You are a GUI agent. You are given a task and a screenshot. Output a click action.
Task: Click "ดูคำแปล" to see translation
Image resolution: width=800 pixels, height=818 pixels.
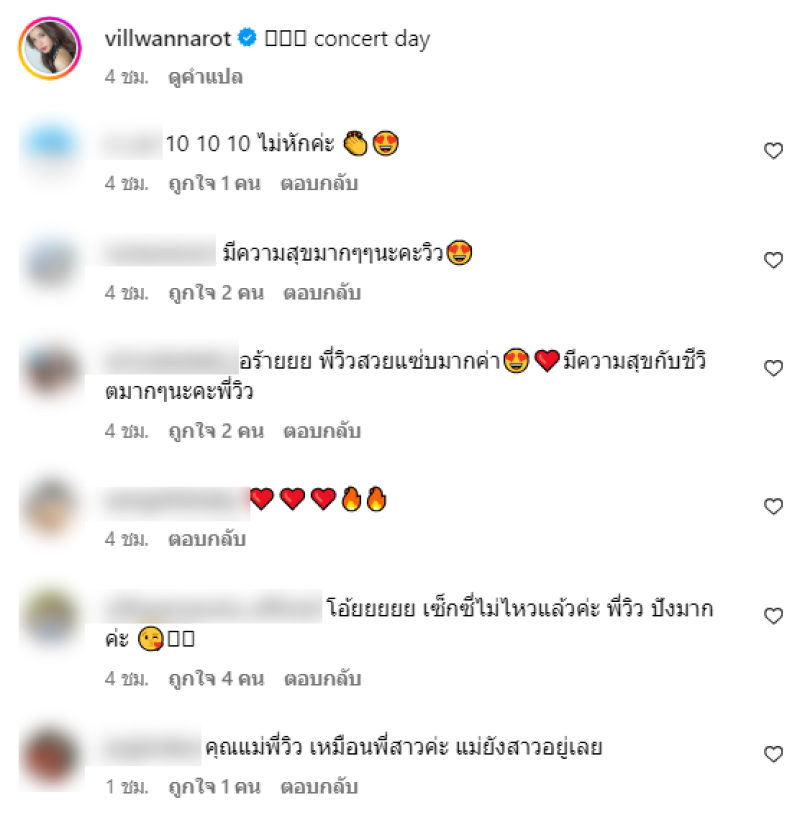coord(205,77)
